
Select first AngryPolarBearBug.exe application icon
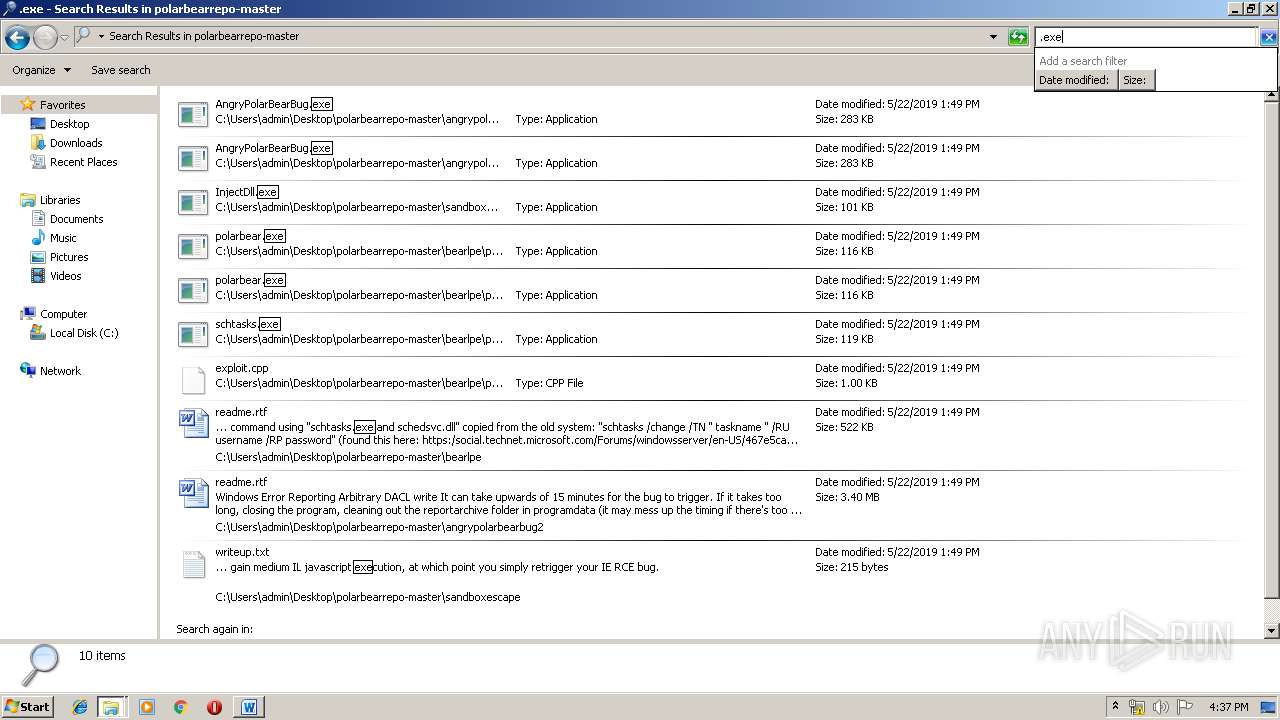tap(193, 114)
